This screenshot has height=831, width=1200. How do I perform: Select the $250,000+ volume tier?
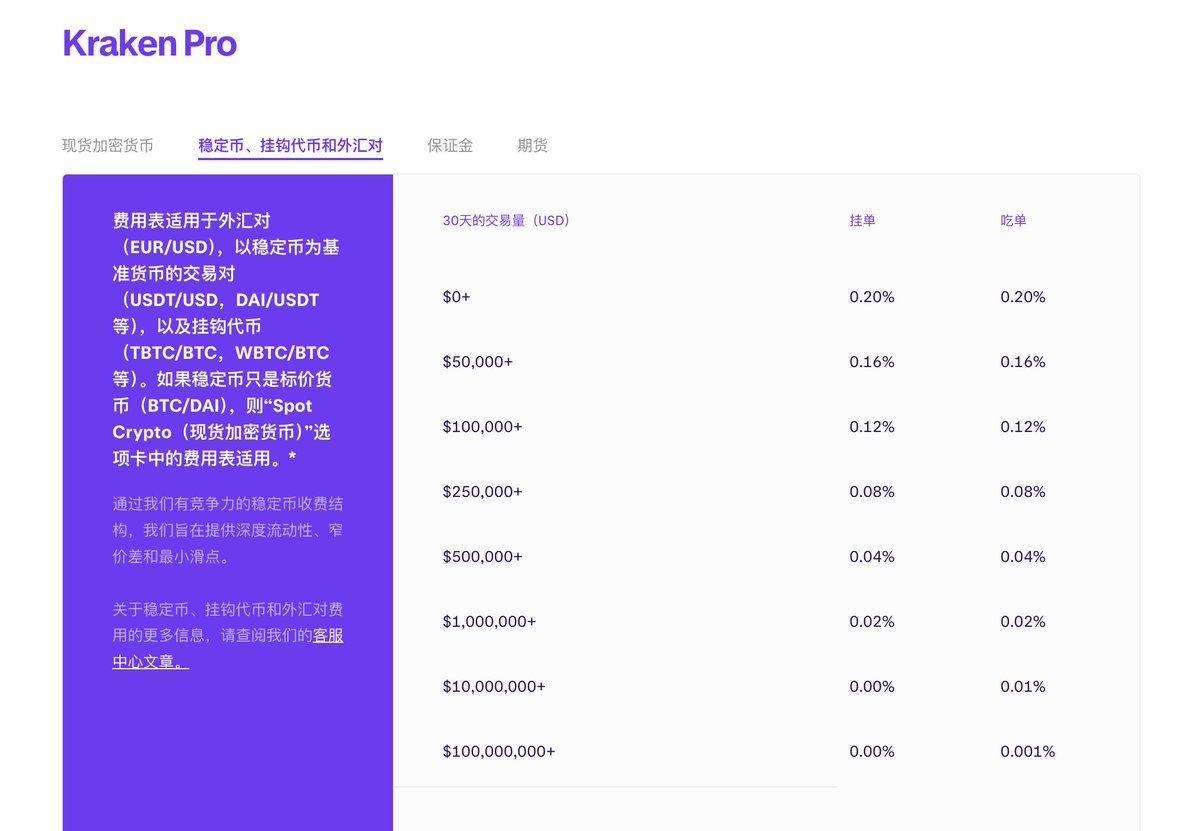coord(482,492)
